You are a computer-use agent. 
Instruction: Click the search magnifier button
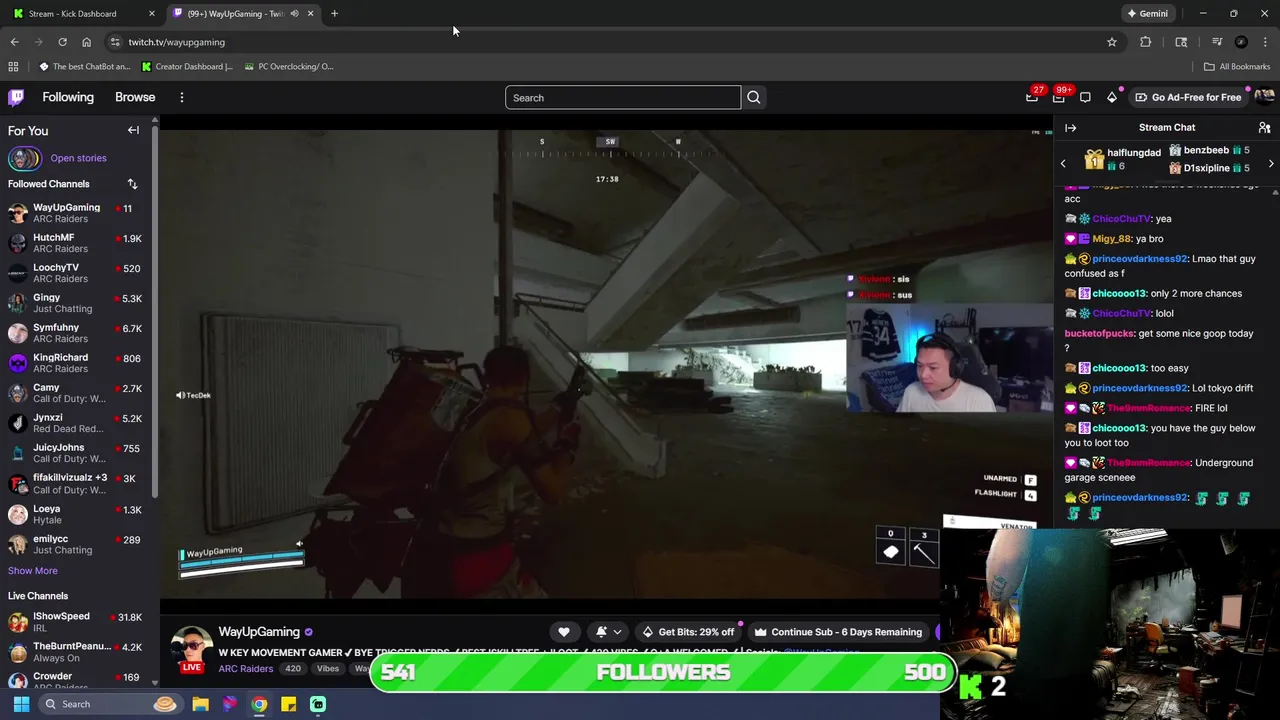tap(754, 98)
